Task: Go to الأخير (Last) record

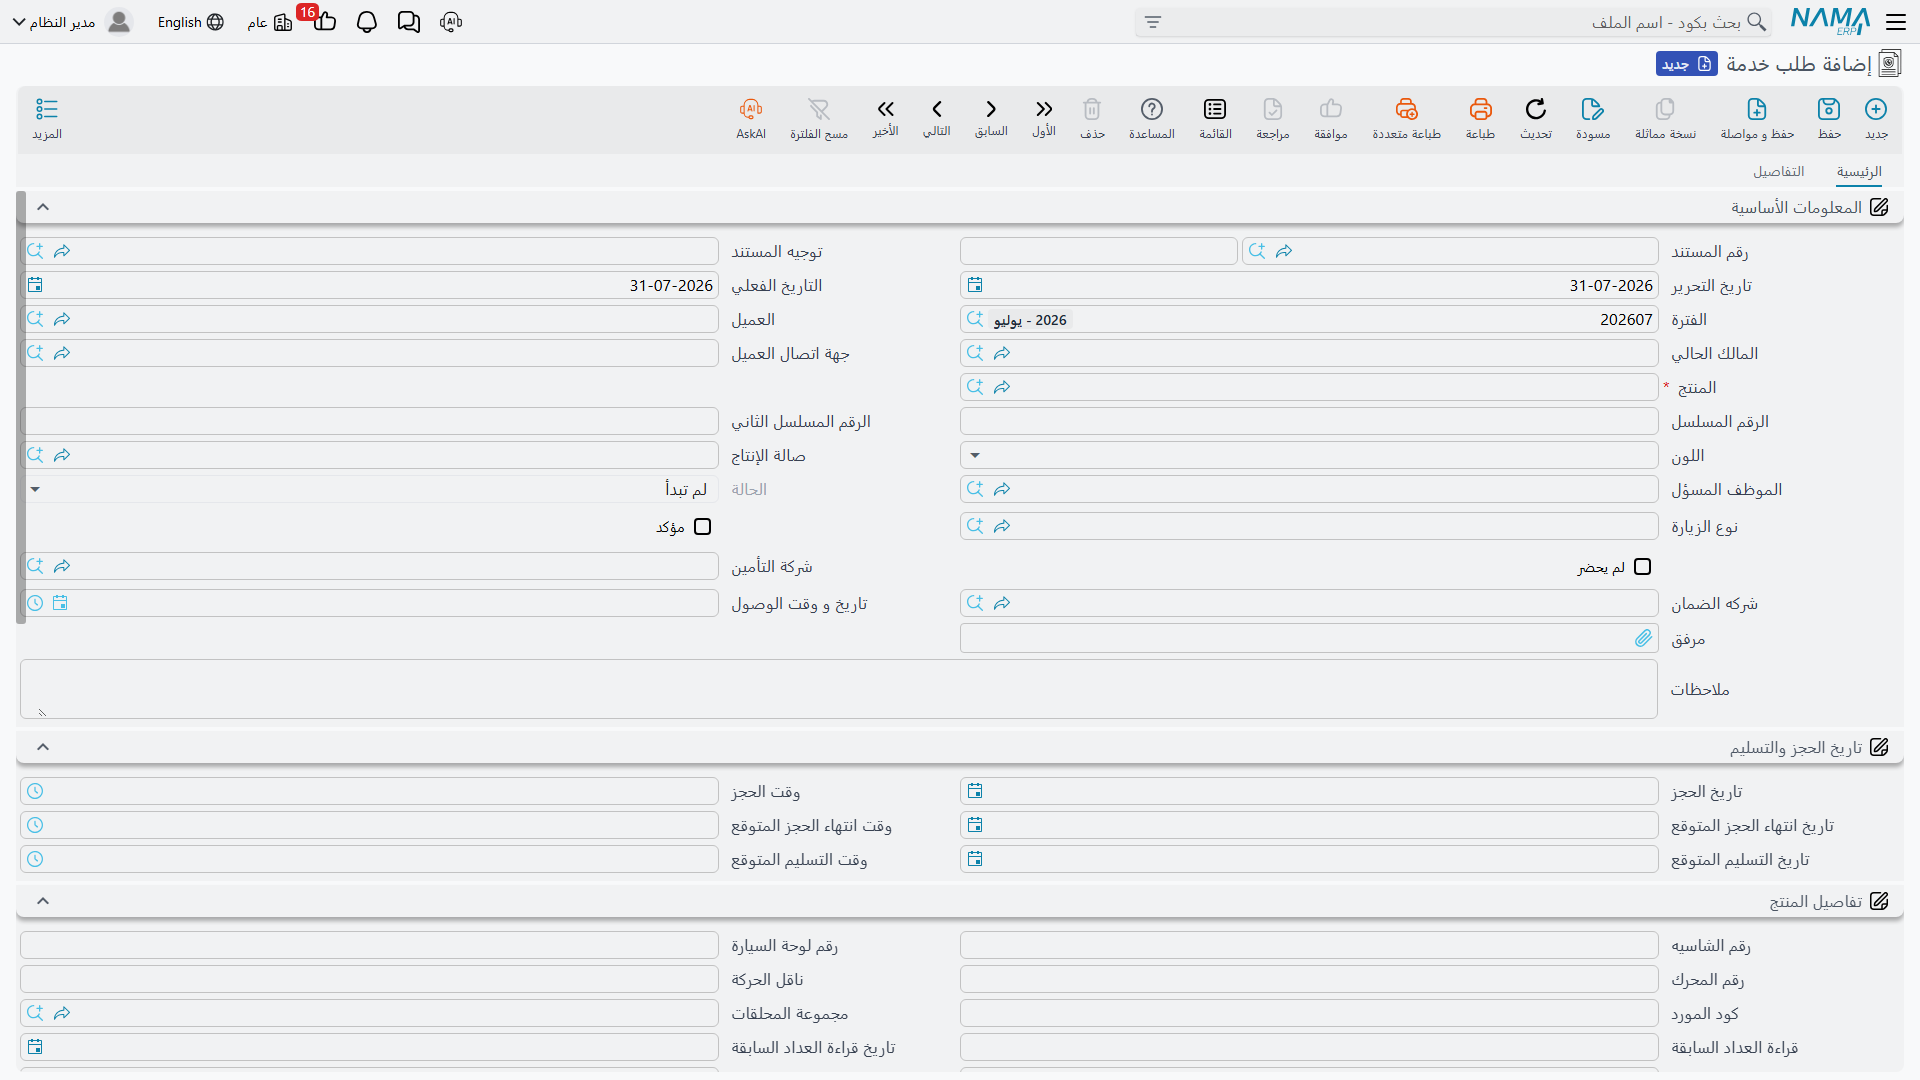Action: (x=885, y=109)
